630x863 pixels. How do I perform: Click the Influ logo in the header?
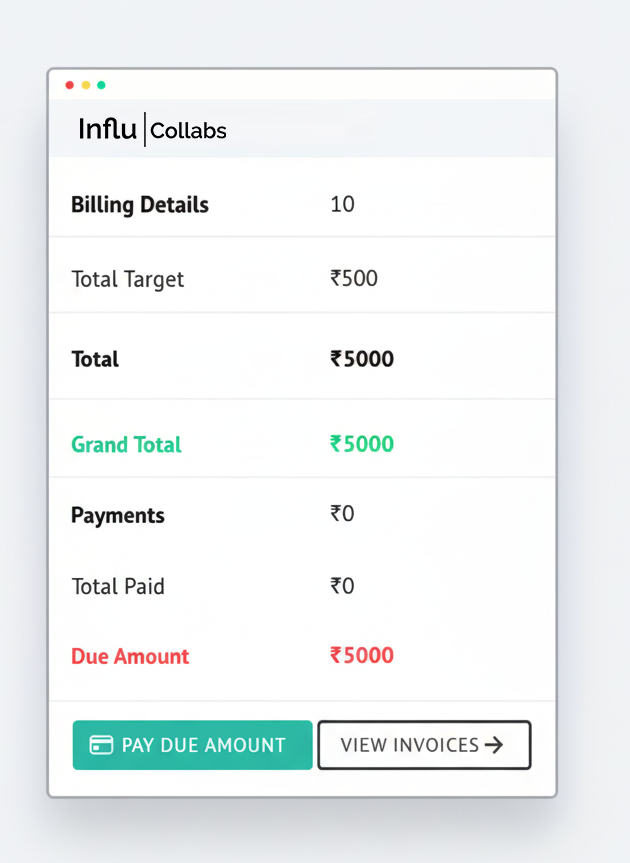pyautogui.click(x=108, y=129)
